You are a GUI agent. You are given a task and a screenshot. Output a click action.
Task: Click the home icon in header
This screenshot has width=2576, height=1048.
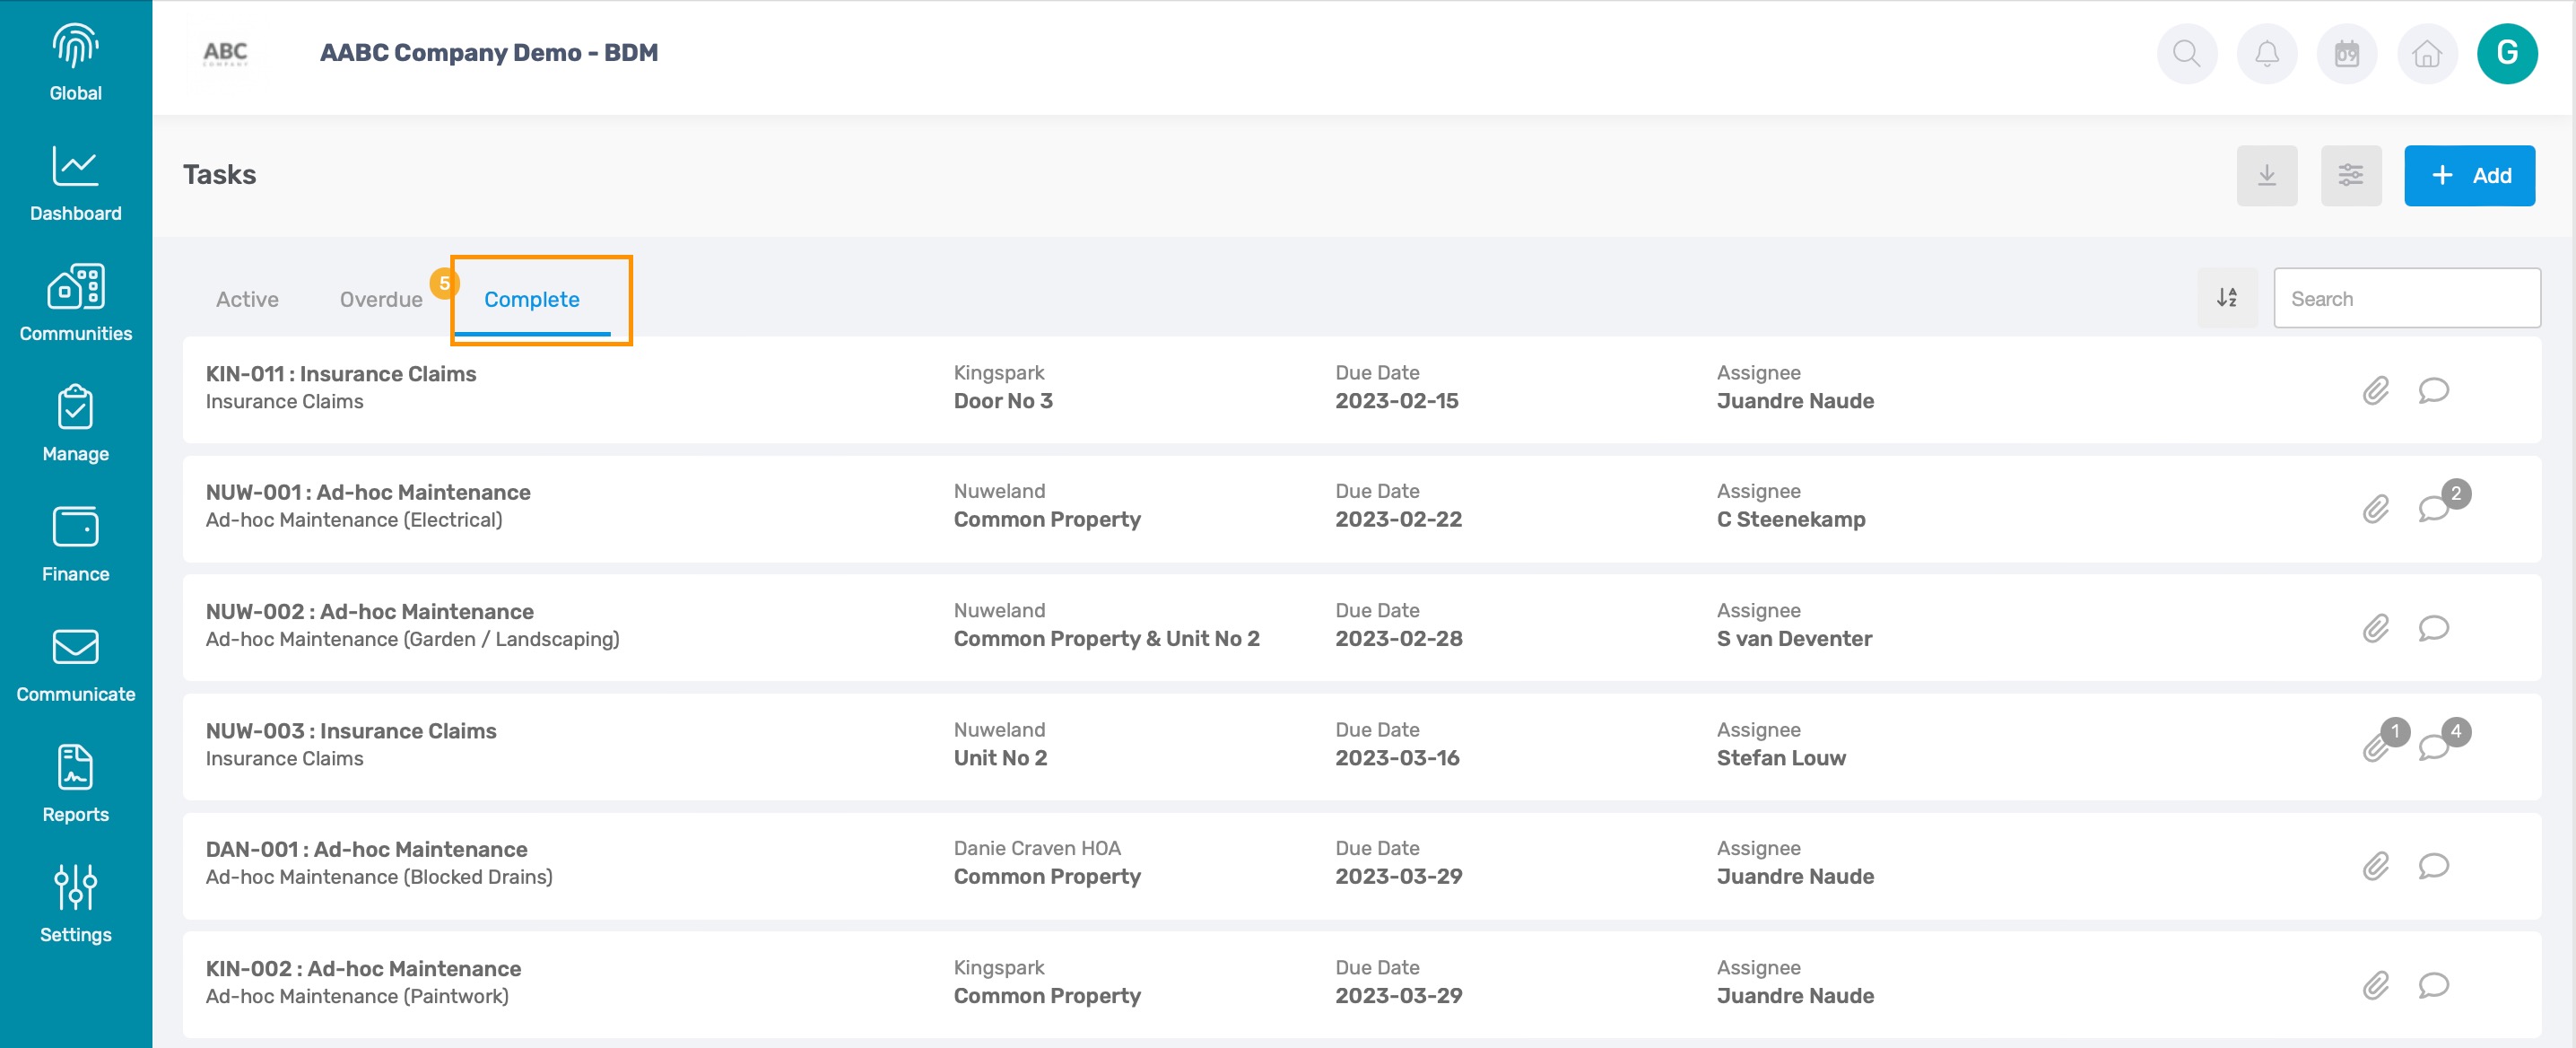click(2426, 54)
